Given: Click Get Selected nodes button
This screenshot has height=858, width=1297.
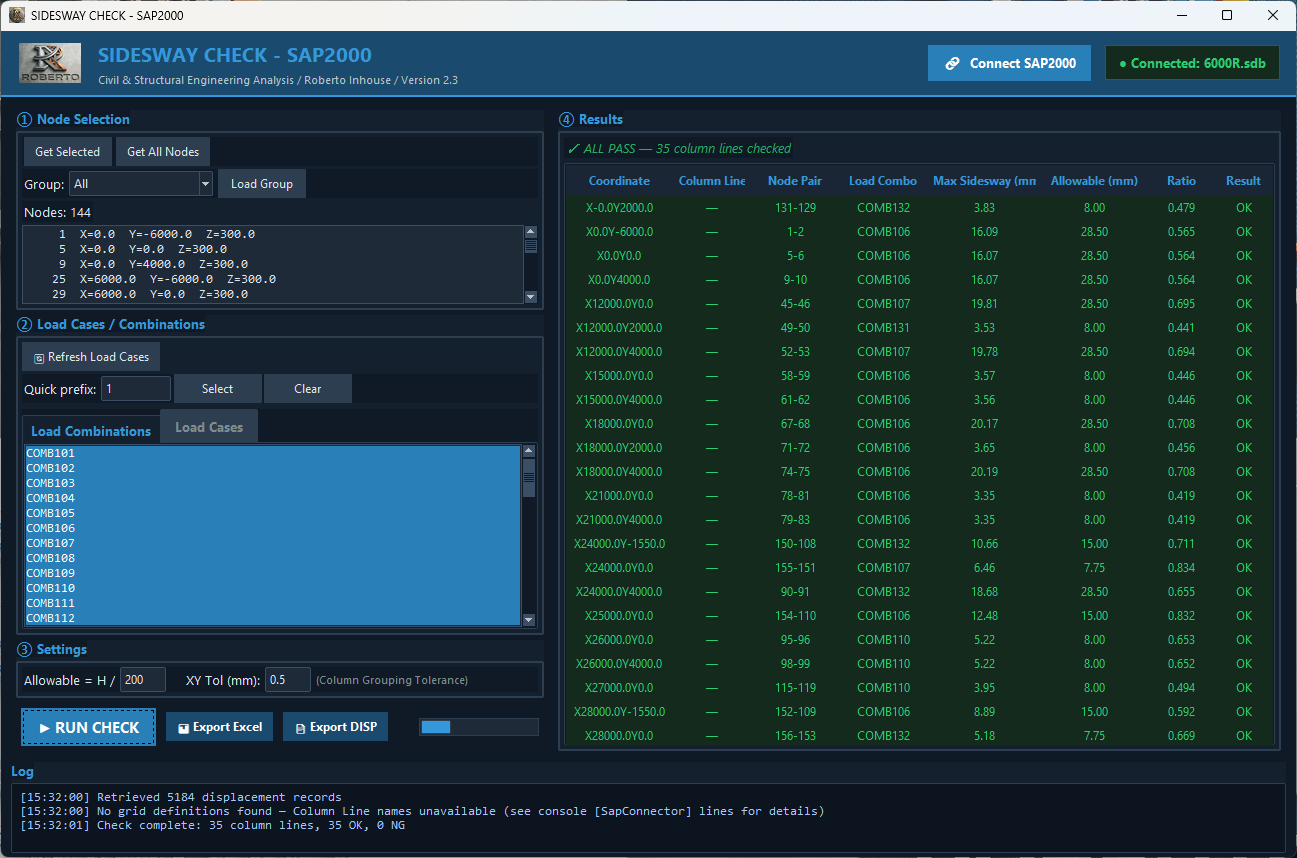Looking at the screenshot, I should point(68,152).
